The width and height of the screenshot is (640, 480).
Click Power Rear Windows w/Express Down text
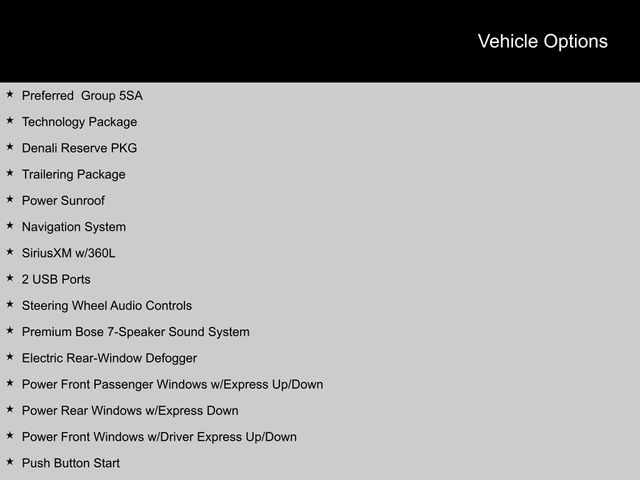(x=130, y=411)
